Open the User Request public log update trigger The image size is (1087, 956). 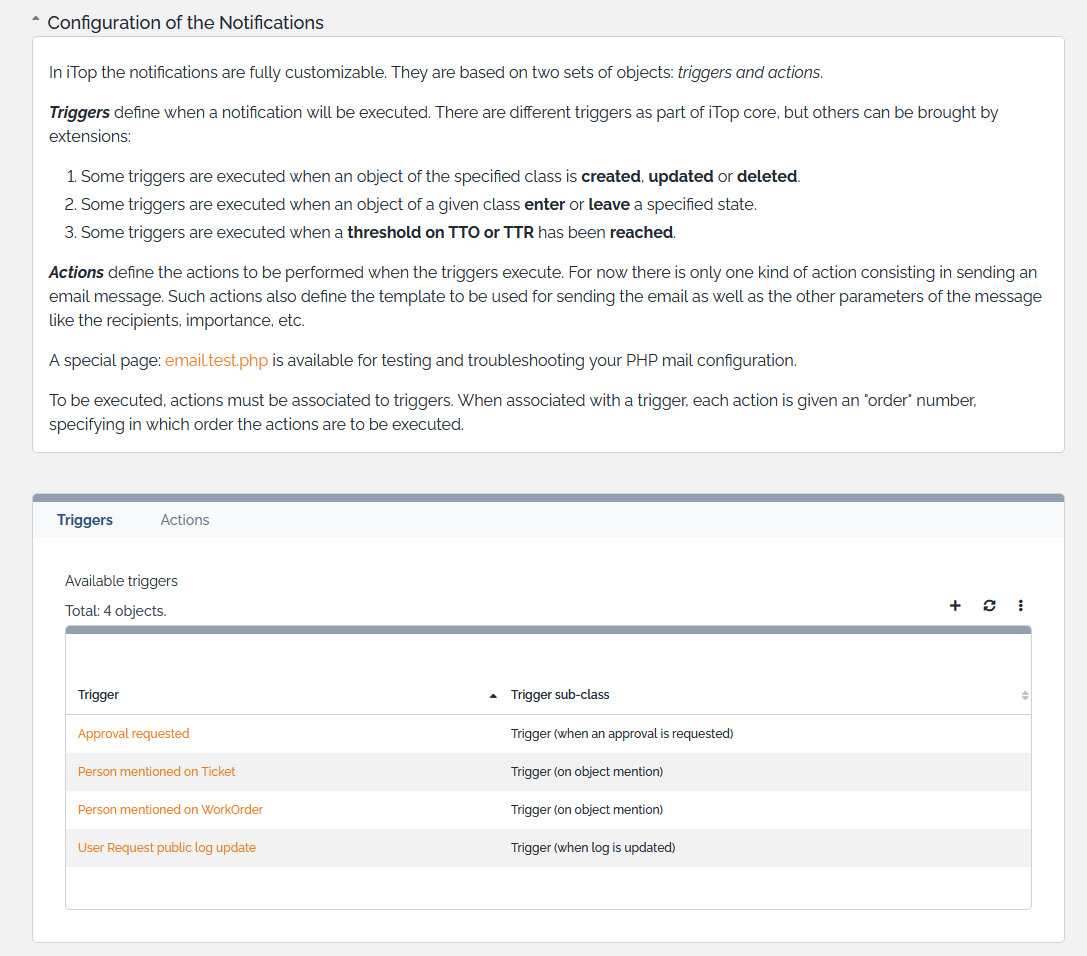coord(167,848)
